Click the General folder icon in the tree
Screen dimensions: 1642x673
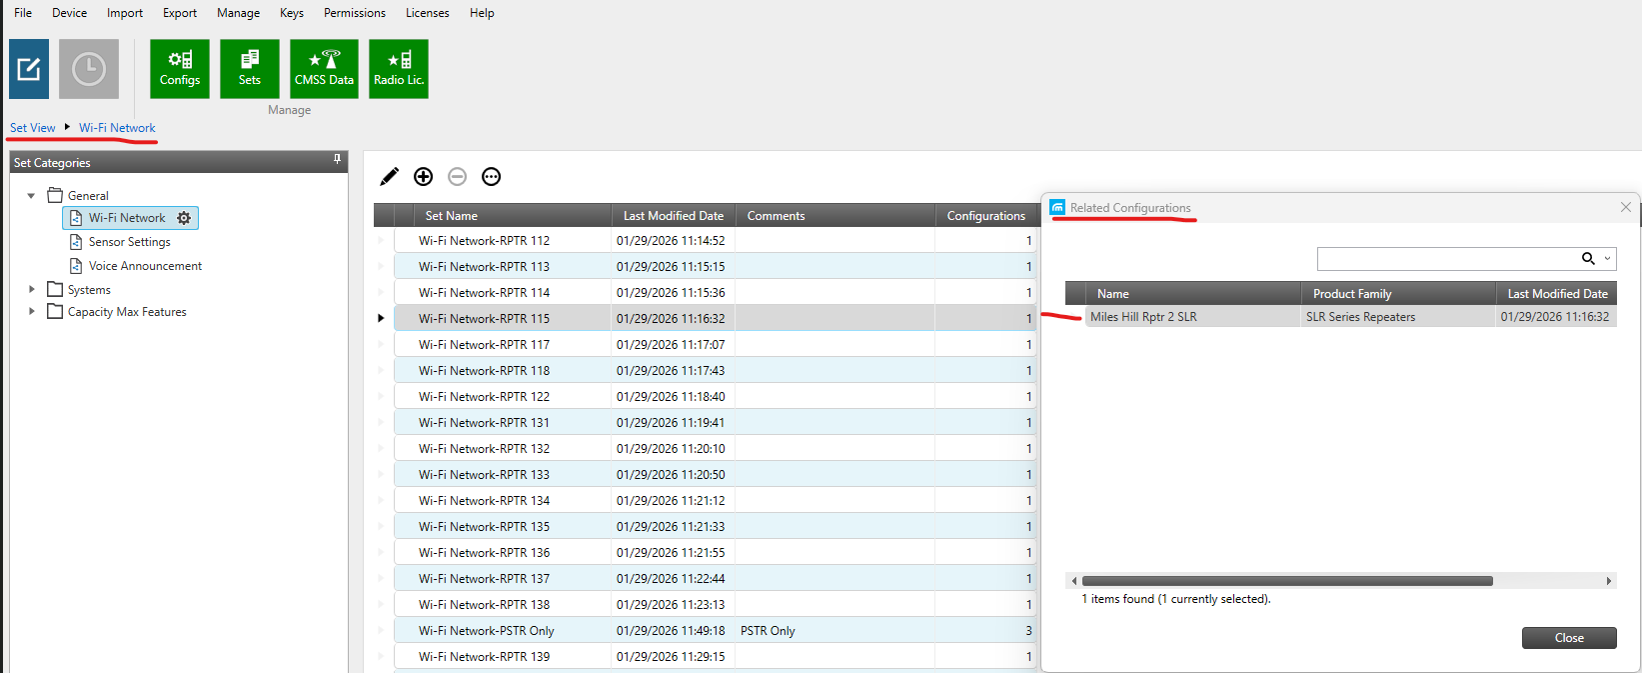pos(55,195)
